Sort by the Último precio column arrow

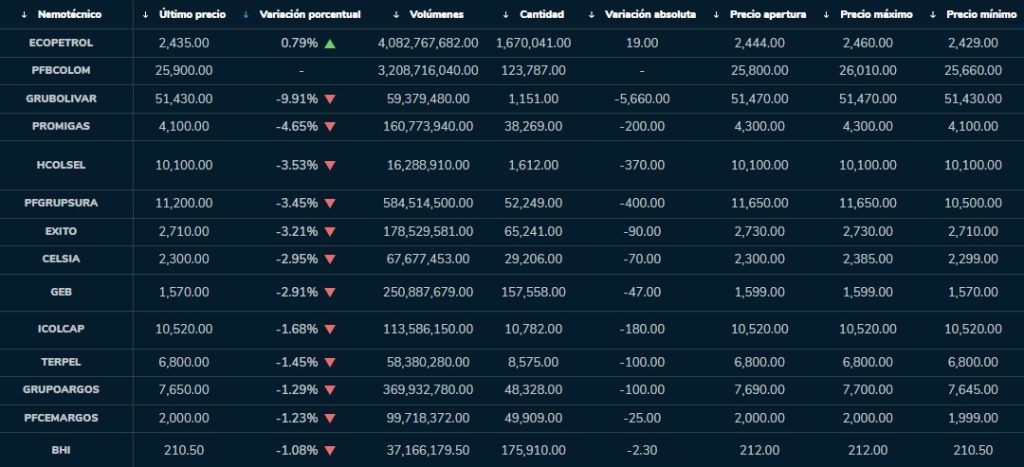145,14
